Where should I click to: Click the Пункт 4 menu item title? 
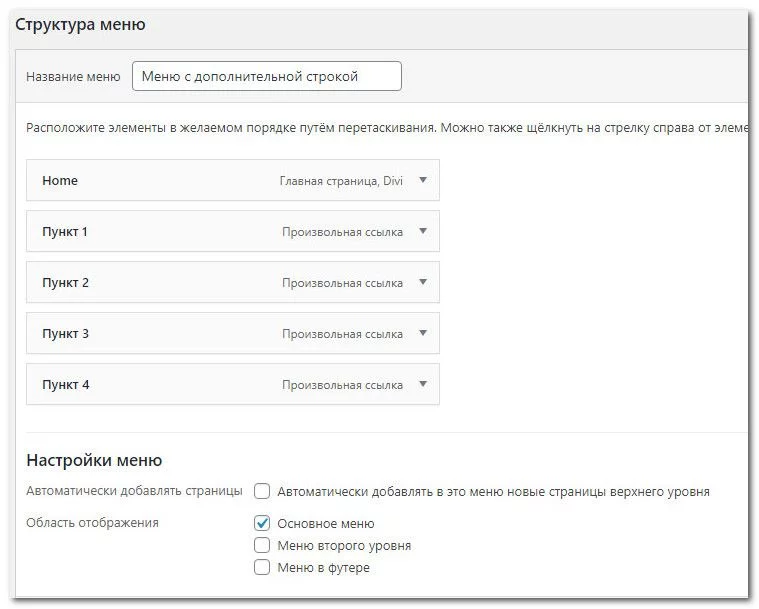(x=65, y=385)
